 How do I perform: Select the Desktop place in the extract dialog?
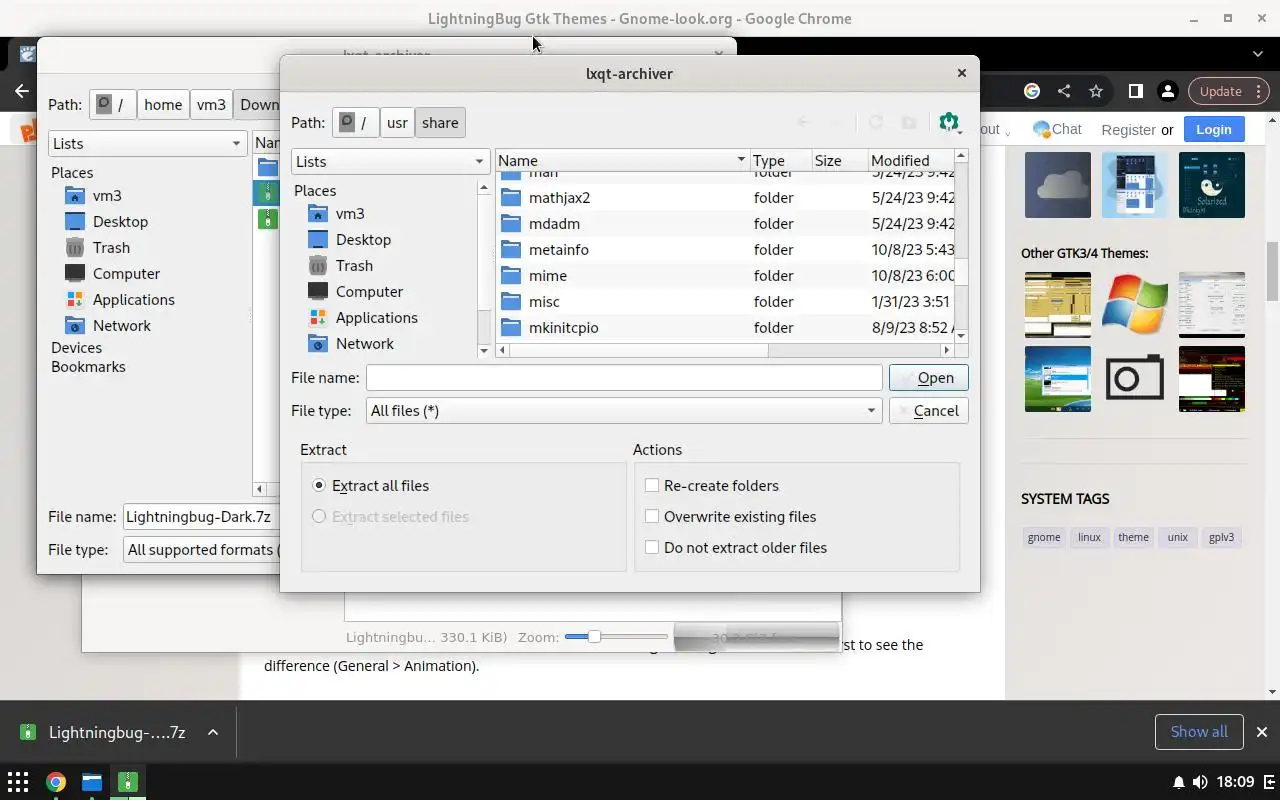tap(363, 240)
